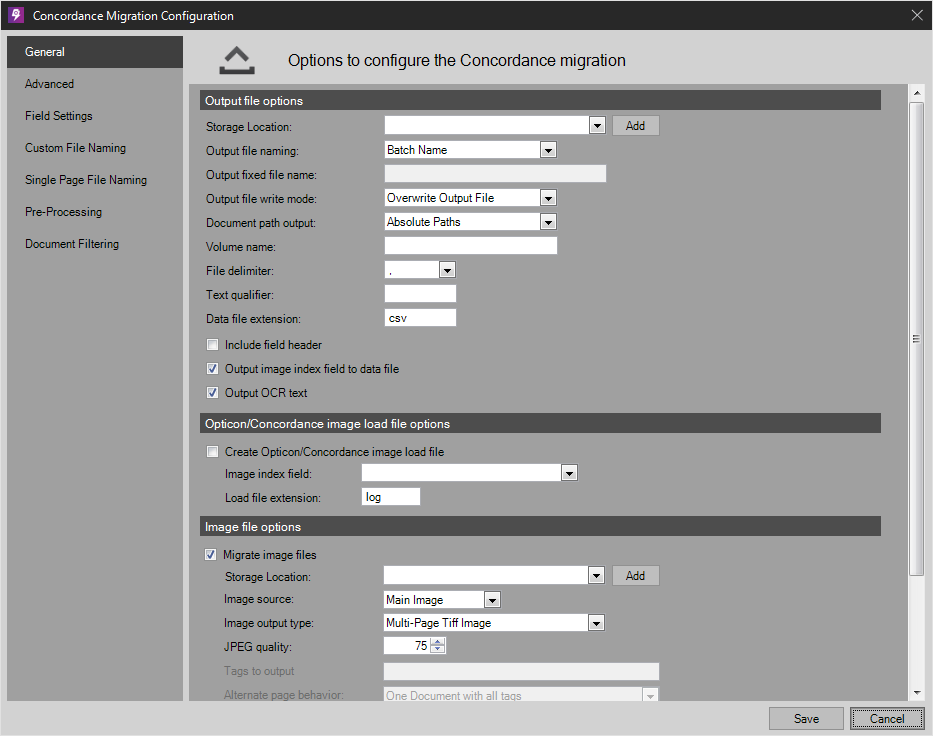
Task: Expand output Storage Location dropdown
Action: [x=597, y=126]
